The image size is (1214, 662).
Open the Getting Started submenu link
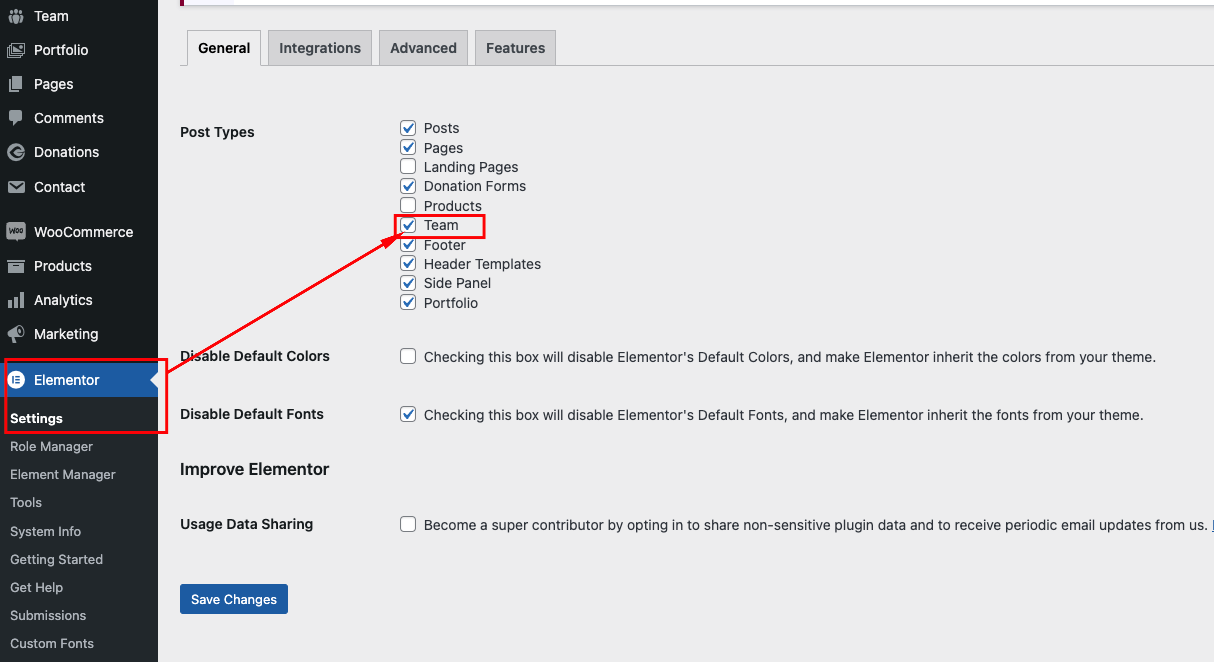coord(56,560)
